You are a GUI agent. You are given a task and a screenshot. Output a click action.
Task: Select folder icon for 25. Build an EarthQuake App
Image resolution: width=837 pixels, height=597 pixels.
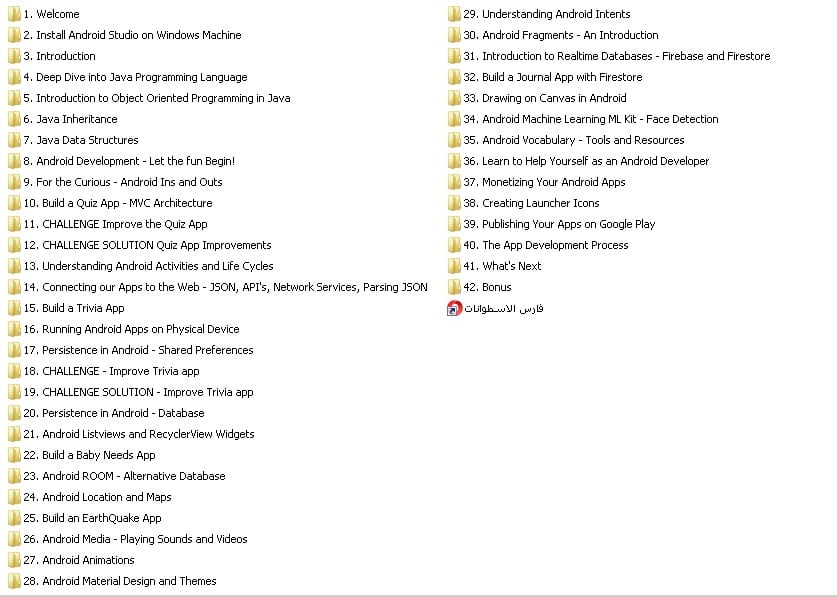tap(14, 518)
